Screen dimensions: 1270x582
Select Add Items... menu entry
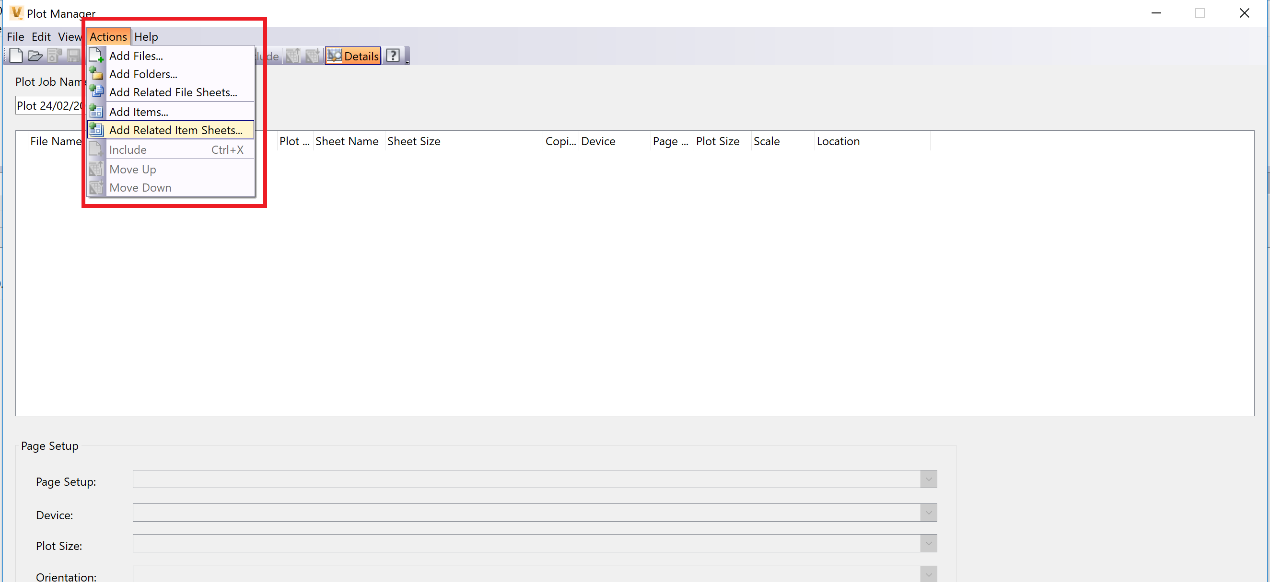click(170, 112)
